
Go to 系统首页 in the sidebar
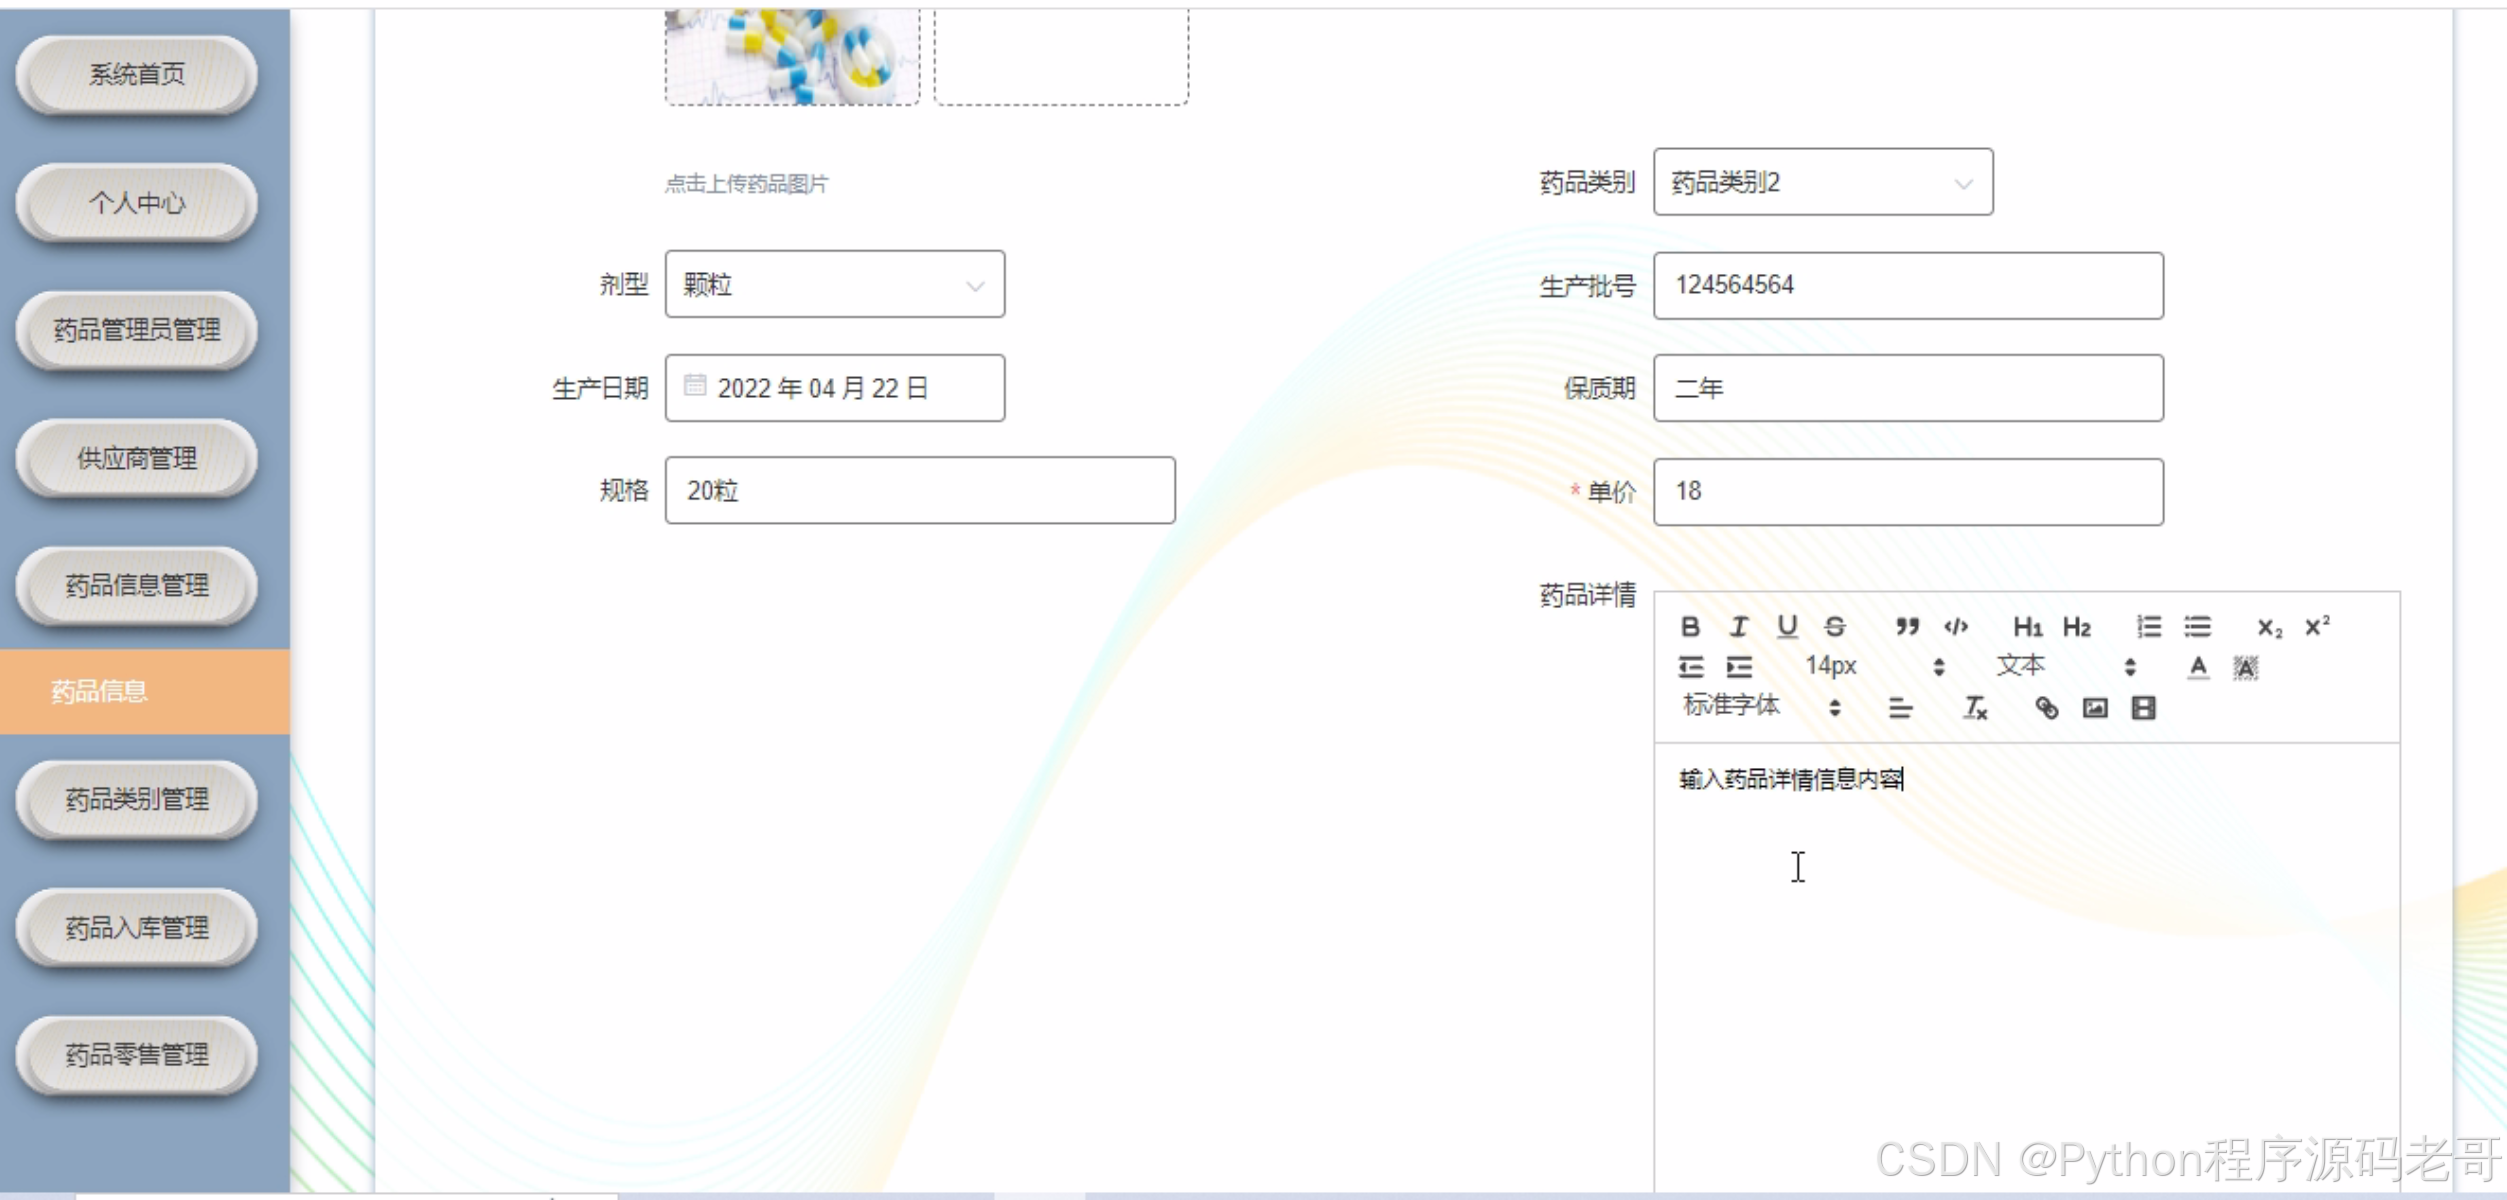coord(137,74)
